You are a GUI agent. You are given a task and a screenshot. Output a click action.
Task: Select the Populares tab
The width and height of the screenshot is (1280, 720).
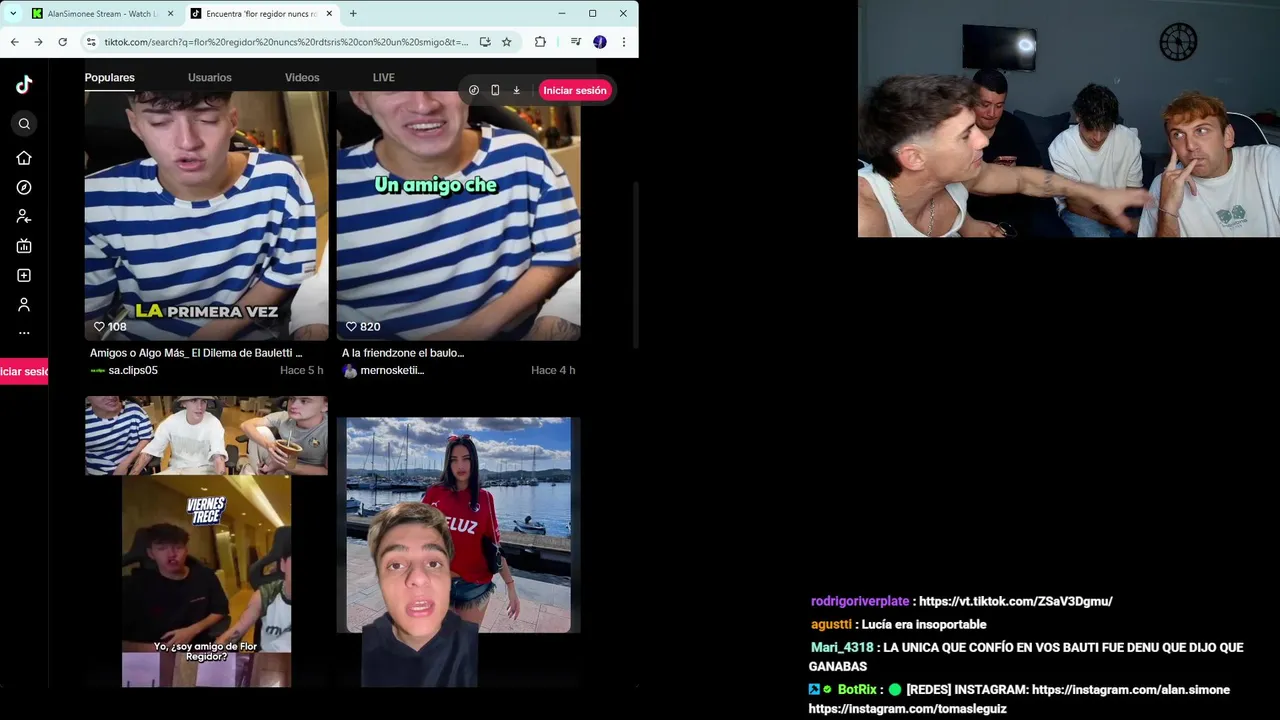tap(109, 78)
